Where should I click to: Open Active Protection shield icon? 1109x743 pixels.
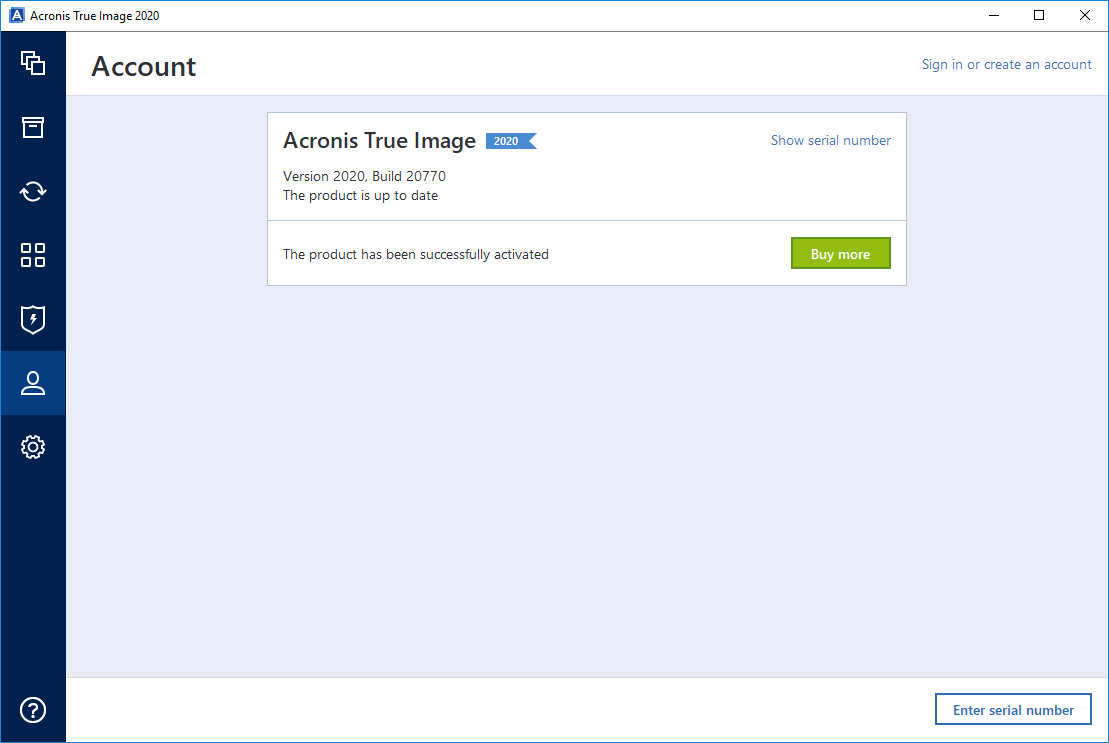(x=33, y=319)
